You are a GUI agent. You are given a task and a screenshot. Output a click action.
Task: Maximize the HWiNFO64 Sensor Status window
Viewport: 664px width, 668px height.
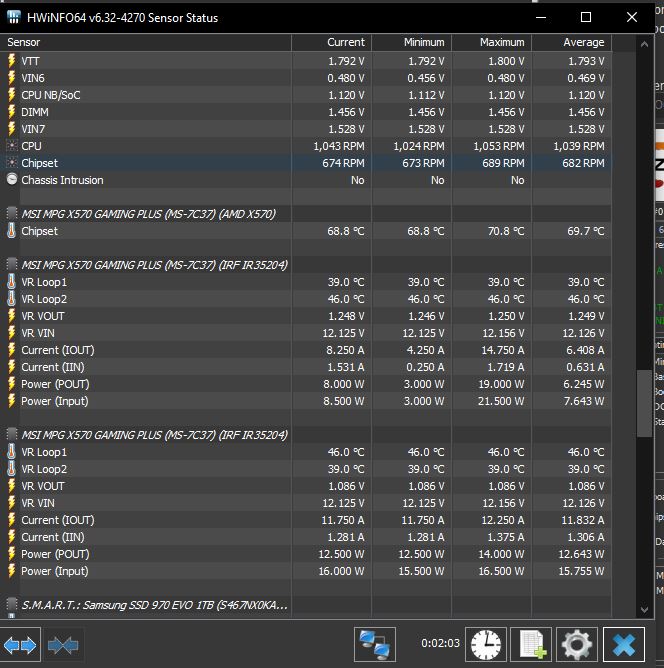tap(586, 17)
